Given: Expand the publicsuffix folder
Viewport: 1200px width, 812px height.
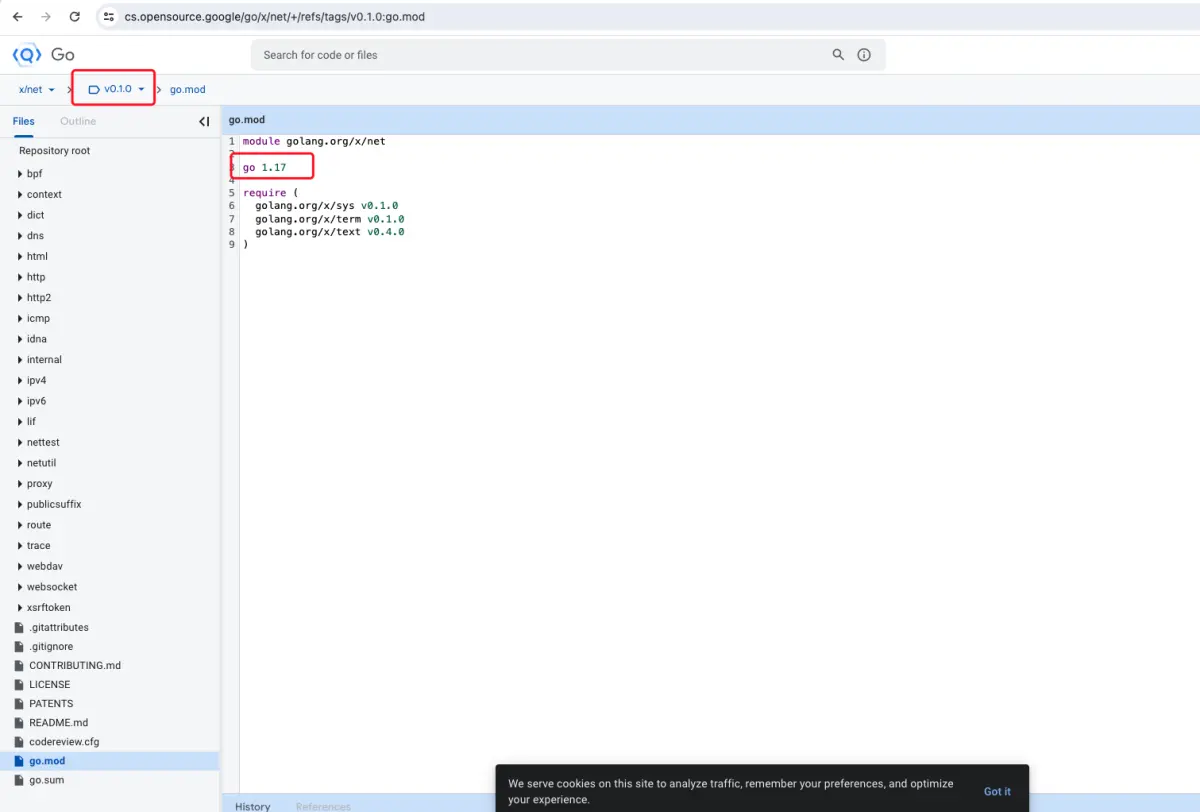Looking at the screenshot, I should tap(20, 504).
